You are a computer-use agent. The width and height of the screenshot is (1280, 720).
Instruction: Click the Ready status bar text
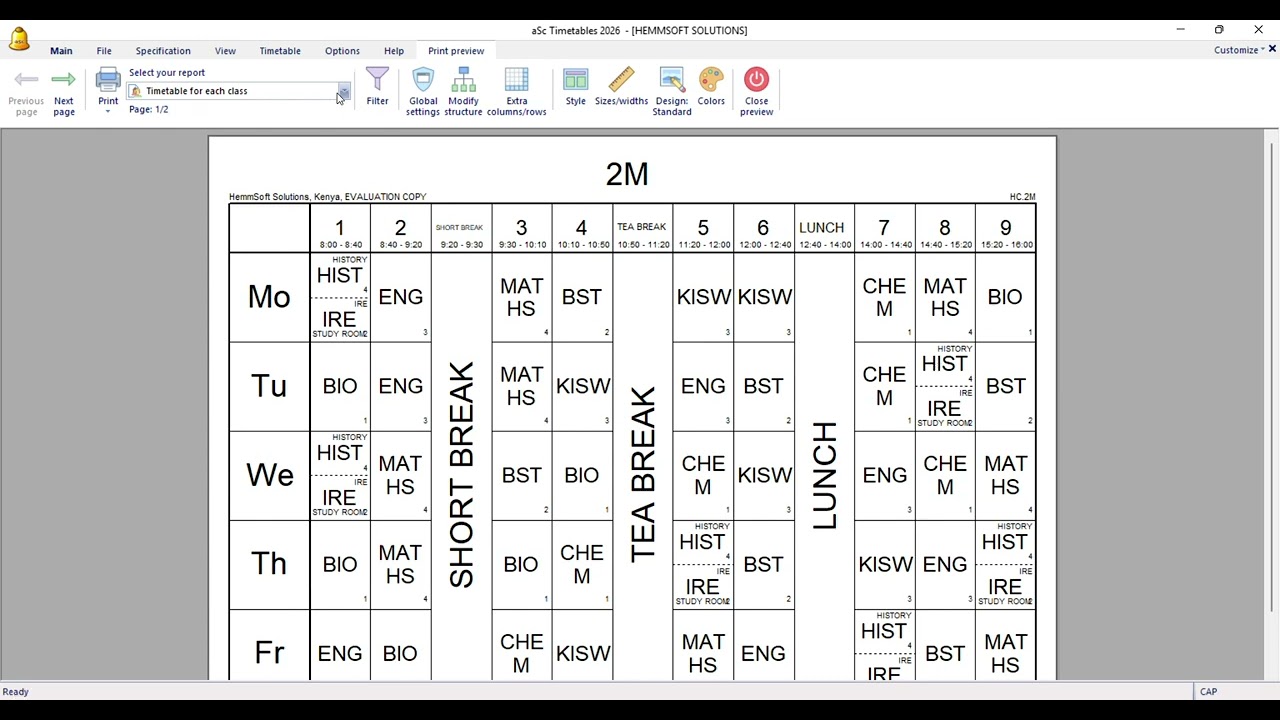(16, 692)
